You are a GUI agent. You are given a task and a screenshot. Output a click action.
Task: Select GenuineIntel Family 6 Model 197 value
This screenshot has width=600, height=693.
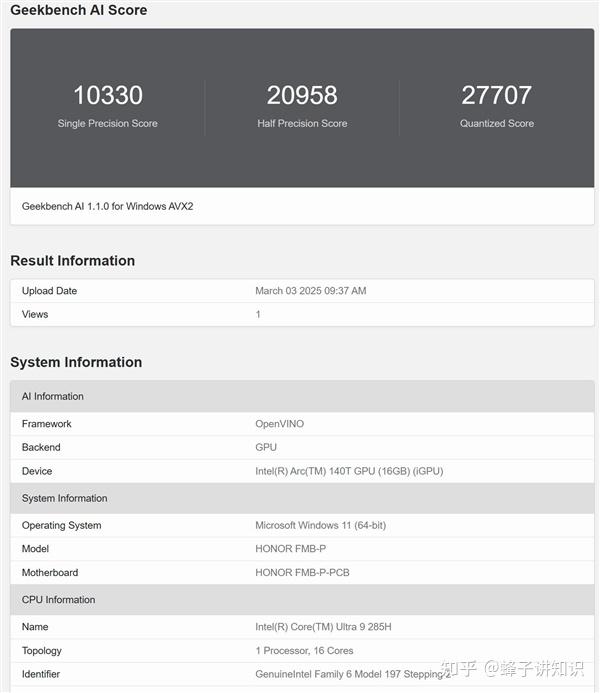click(x=353, y=674)
